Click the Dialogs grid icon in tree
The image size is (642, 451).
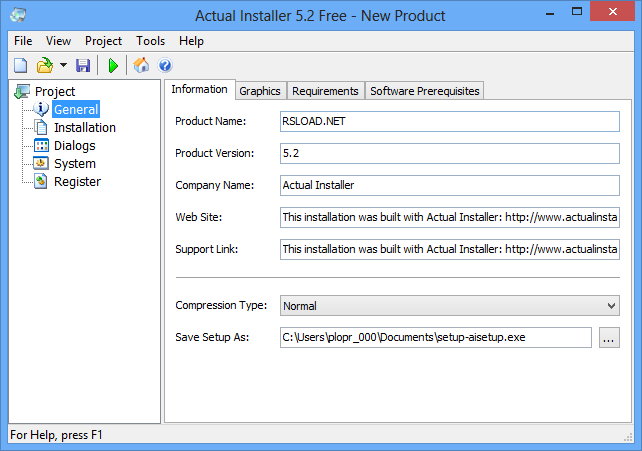coord(41,145)
